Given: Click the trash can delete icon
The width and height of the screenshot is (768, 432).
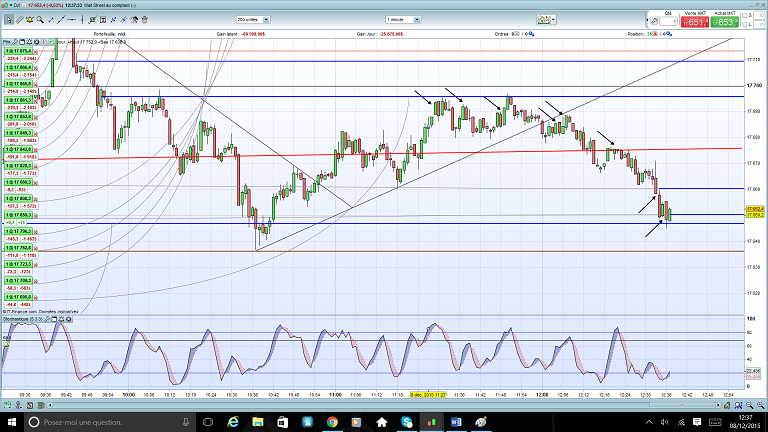Looking at the screenshot, I should click(144, 20).
